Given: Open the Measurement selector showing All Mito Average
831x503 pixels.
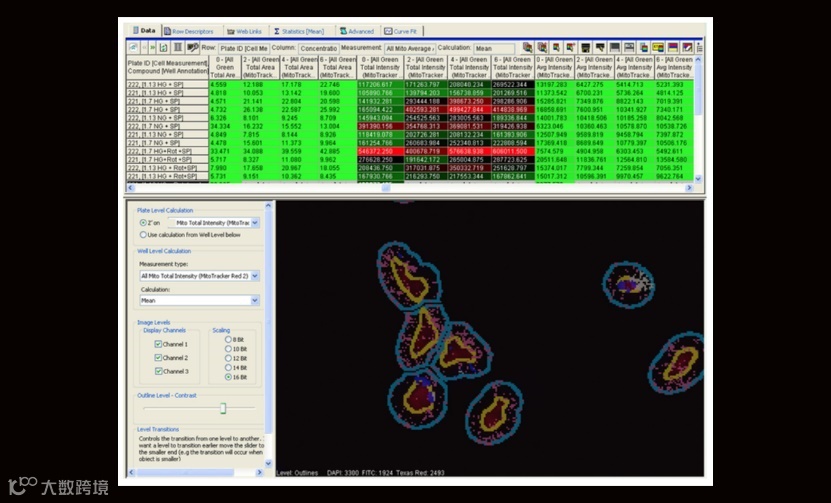Looking at the screenshot, I should click(x=410, y=48).
